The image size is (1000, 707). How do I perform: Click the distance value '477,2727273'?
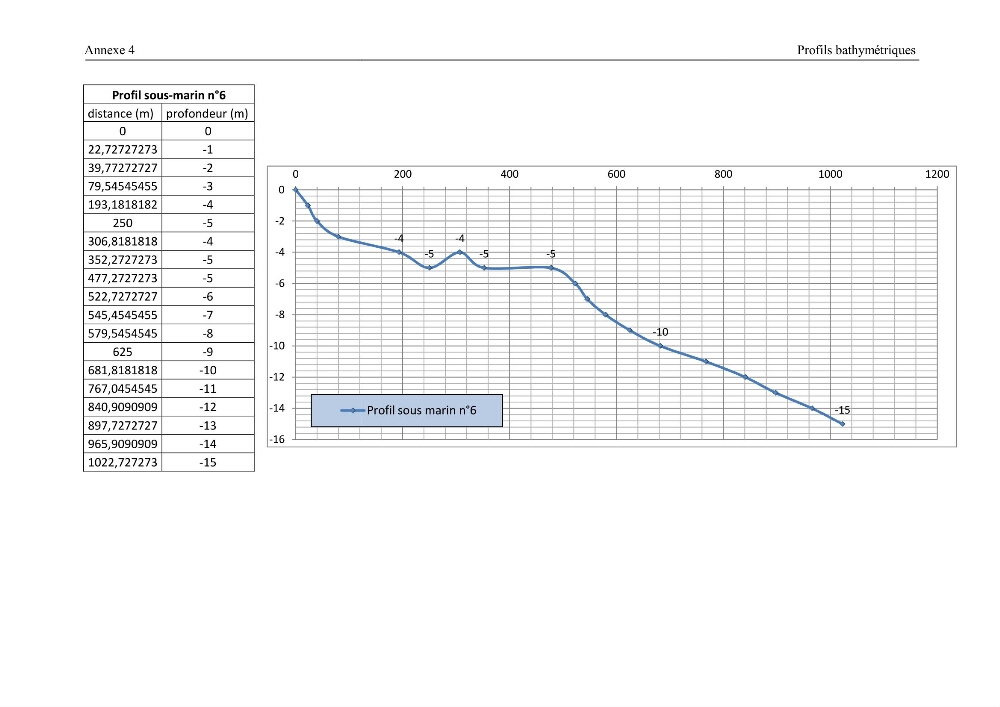coord(122,279)
